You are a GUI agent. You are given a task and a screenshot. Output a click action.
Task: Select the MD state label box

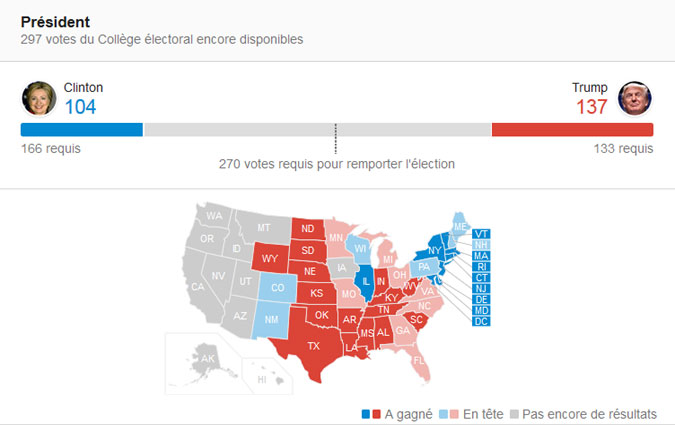coord(481,310)
